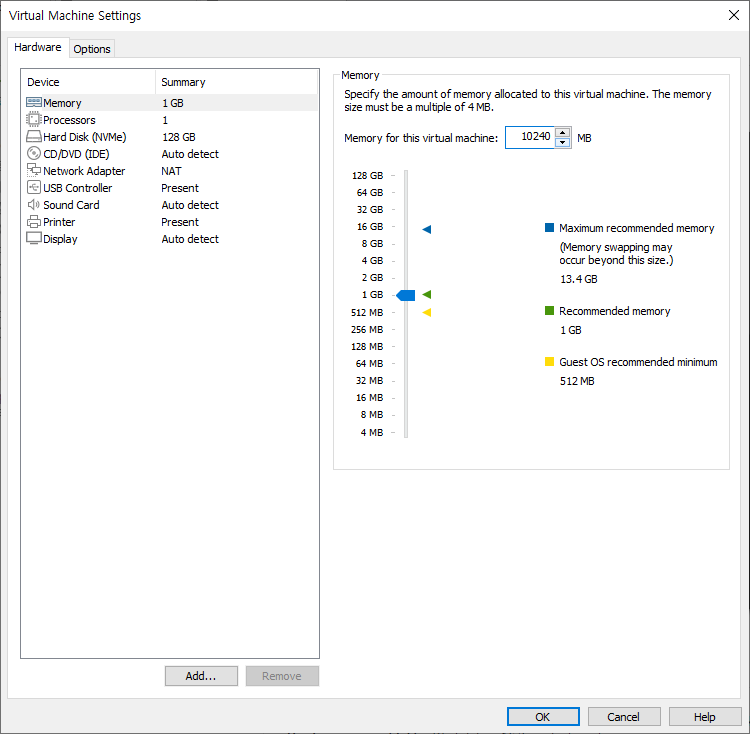Image resolution: width=750 pixels, height=734 pixels.
Task: Decrease memory with the down spinner arrow
Action: (x=562, y=142)
